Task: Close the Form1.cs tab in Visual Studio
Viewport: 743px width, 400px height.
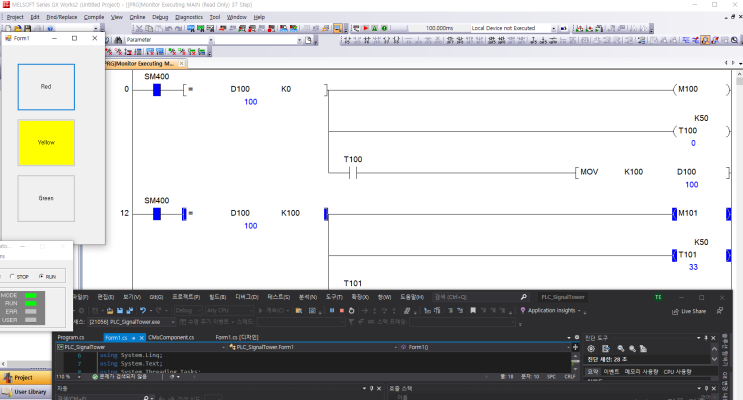Action: pyautogui.click(x=141, y=338)
